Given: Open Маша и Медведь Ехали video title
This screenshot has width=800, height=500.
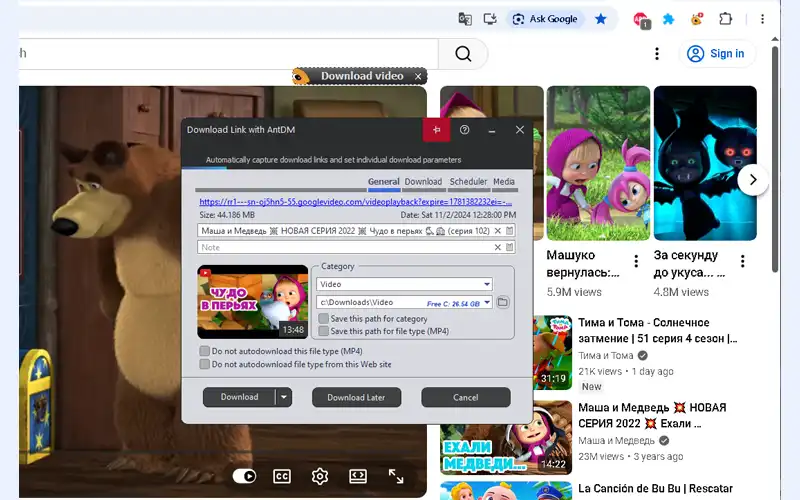Looking at the screenshot, I should 652,416.
